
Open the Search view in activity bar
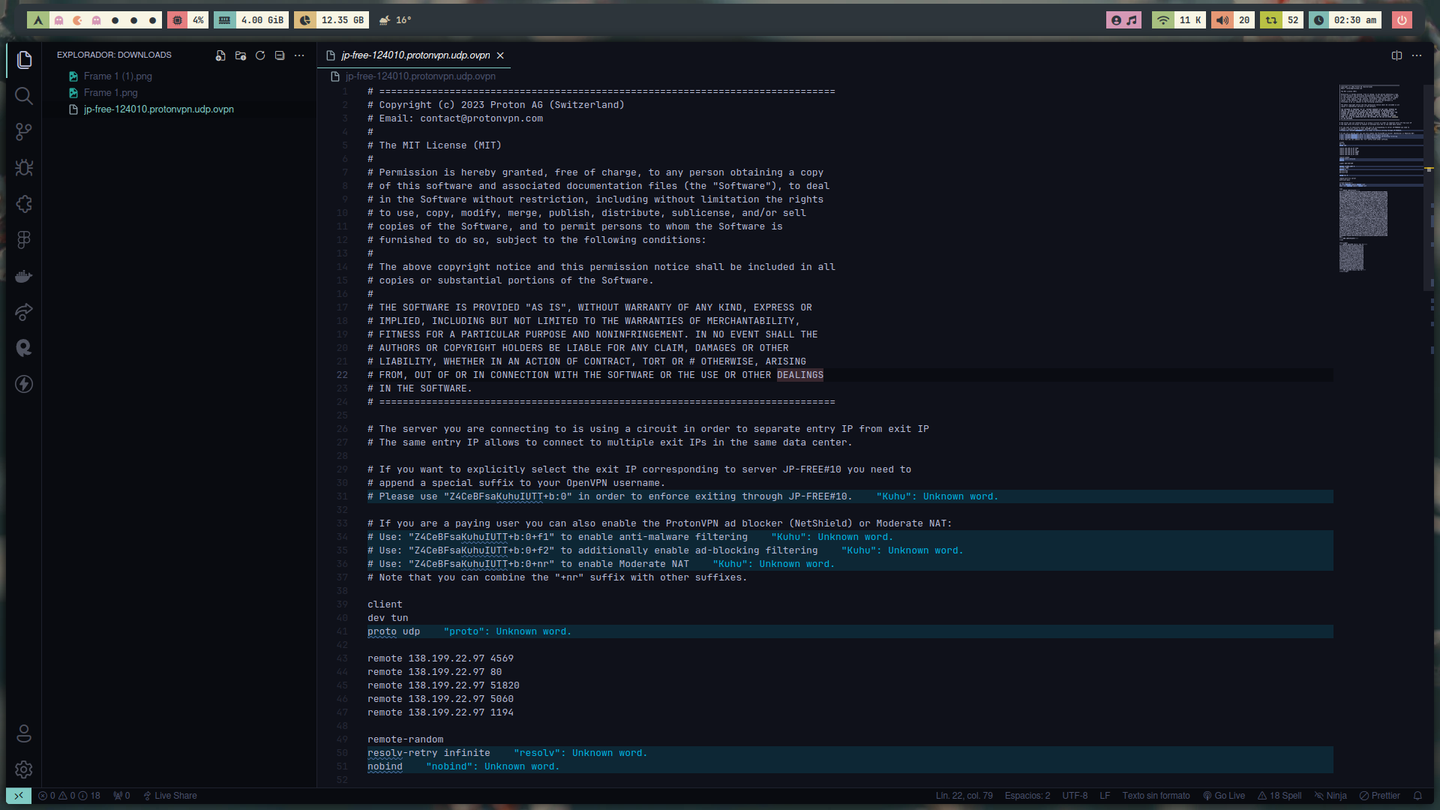(24, 96)
